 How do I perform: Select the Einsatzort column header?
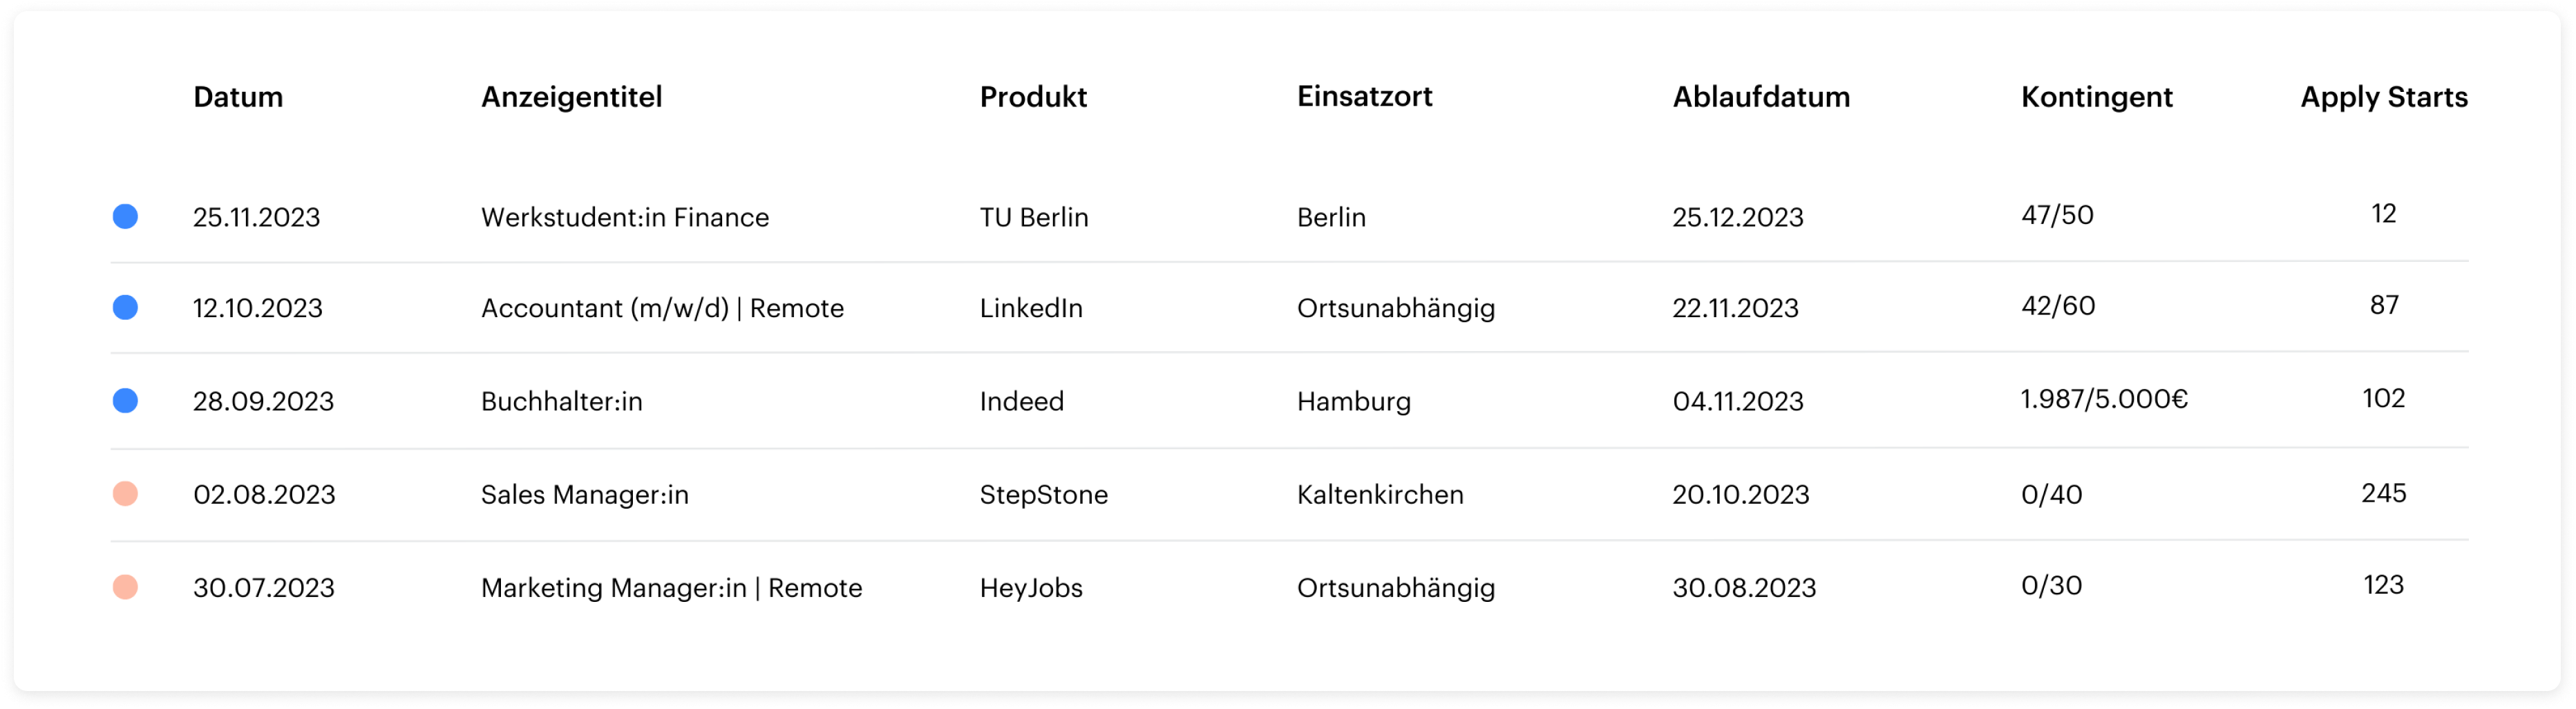coord(1365,96)
